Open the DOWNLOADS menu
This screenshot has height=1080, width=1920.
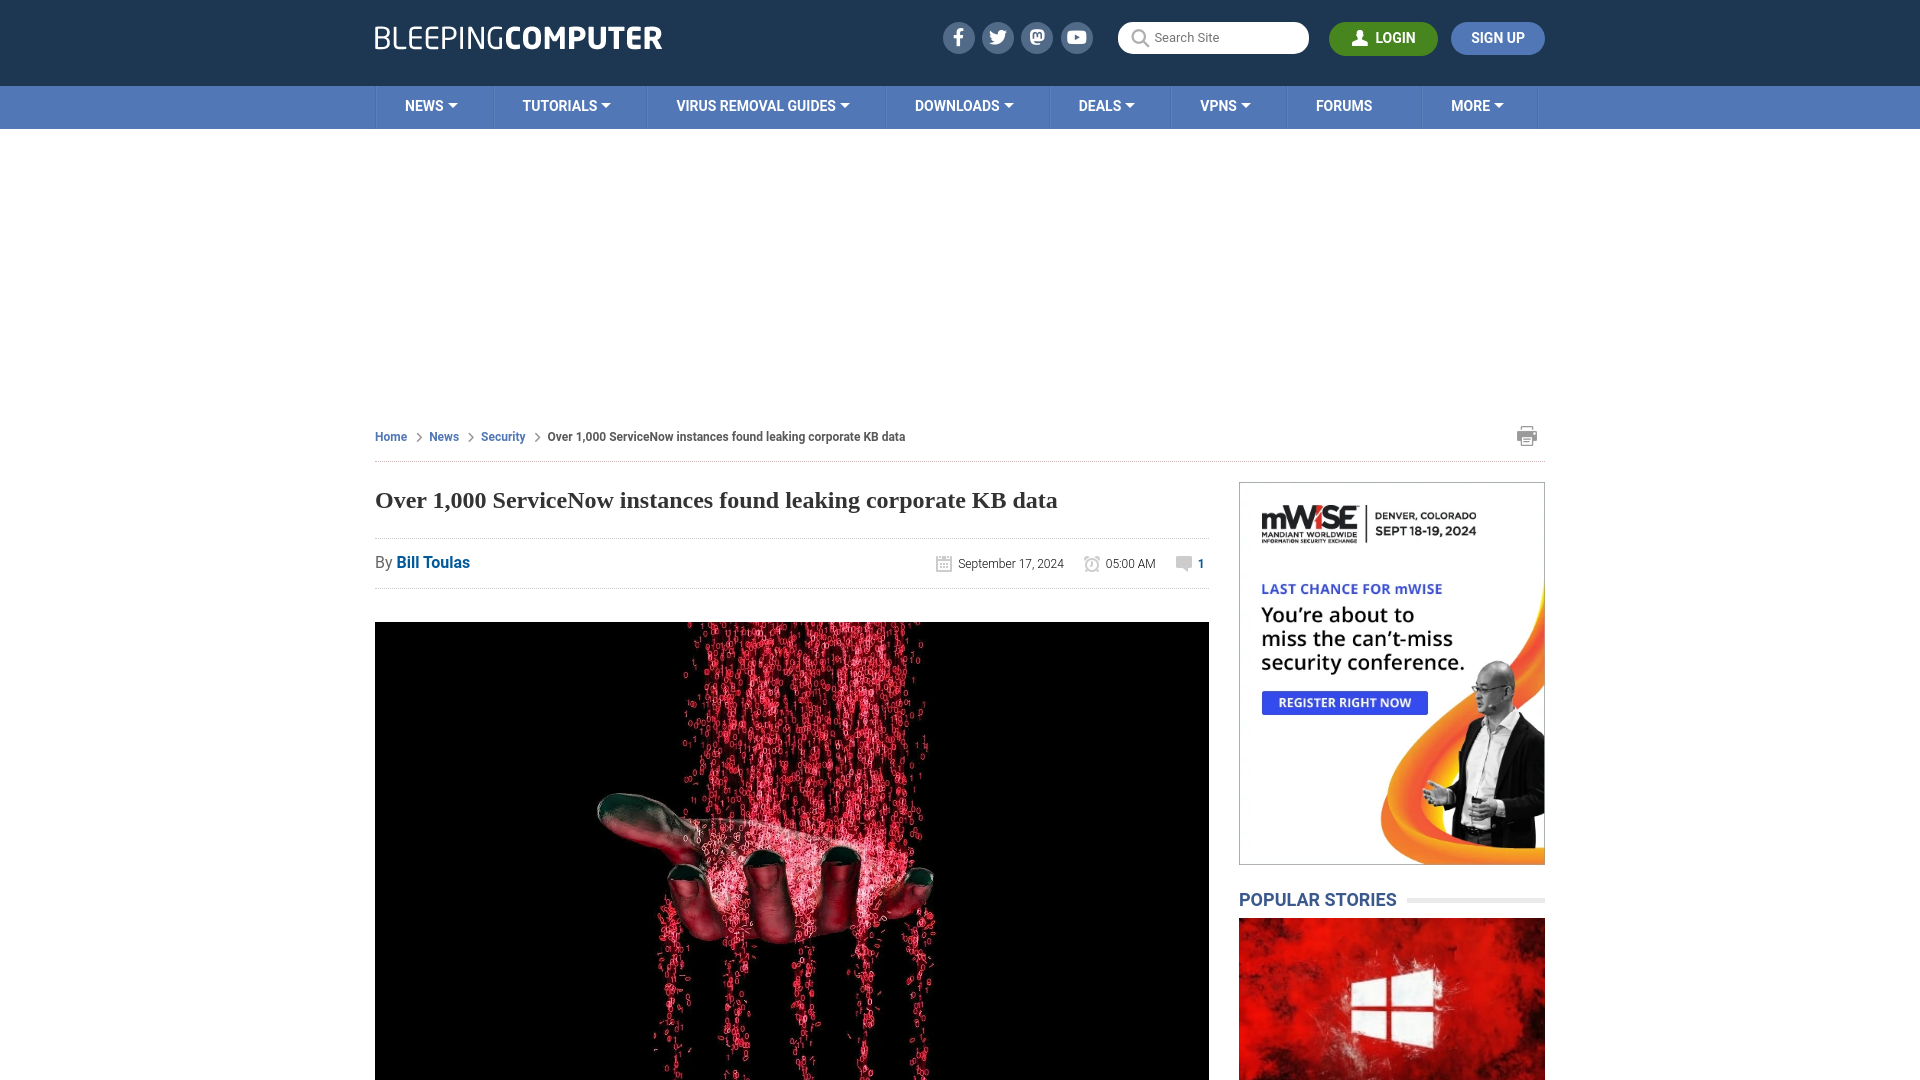pyautogui.click(x=964, y=105)
